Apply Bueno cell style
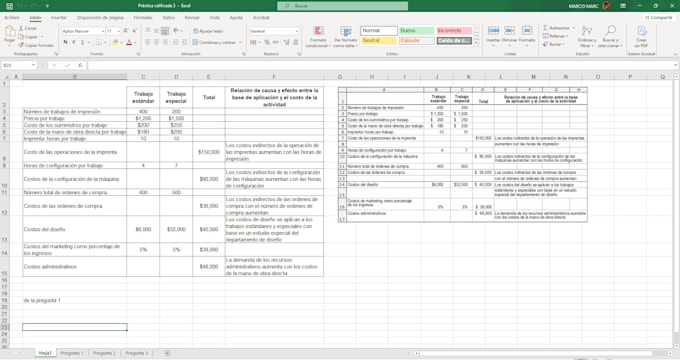The width and height of the screenshot is (680, 360). click(x=416, y=31)
